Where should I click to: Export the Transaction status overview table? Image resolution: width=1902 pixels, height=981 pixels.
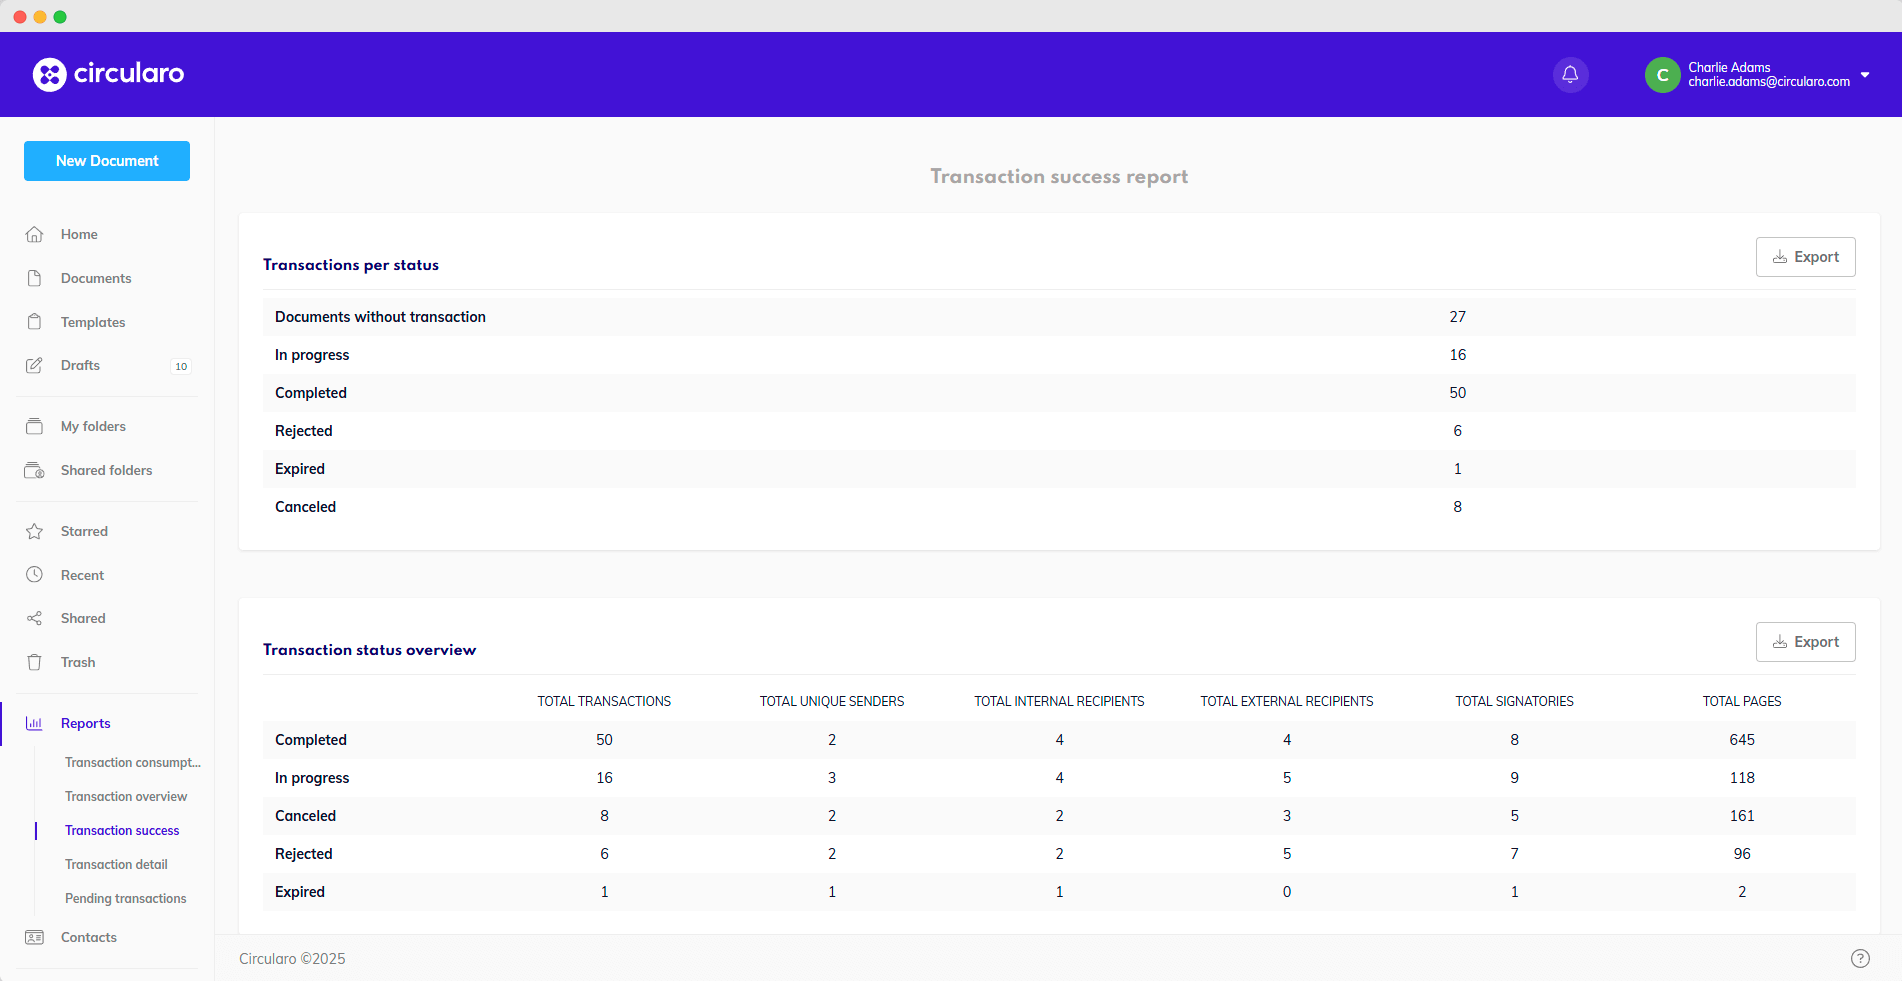(1805, 642)
